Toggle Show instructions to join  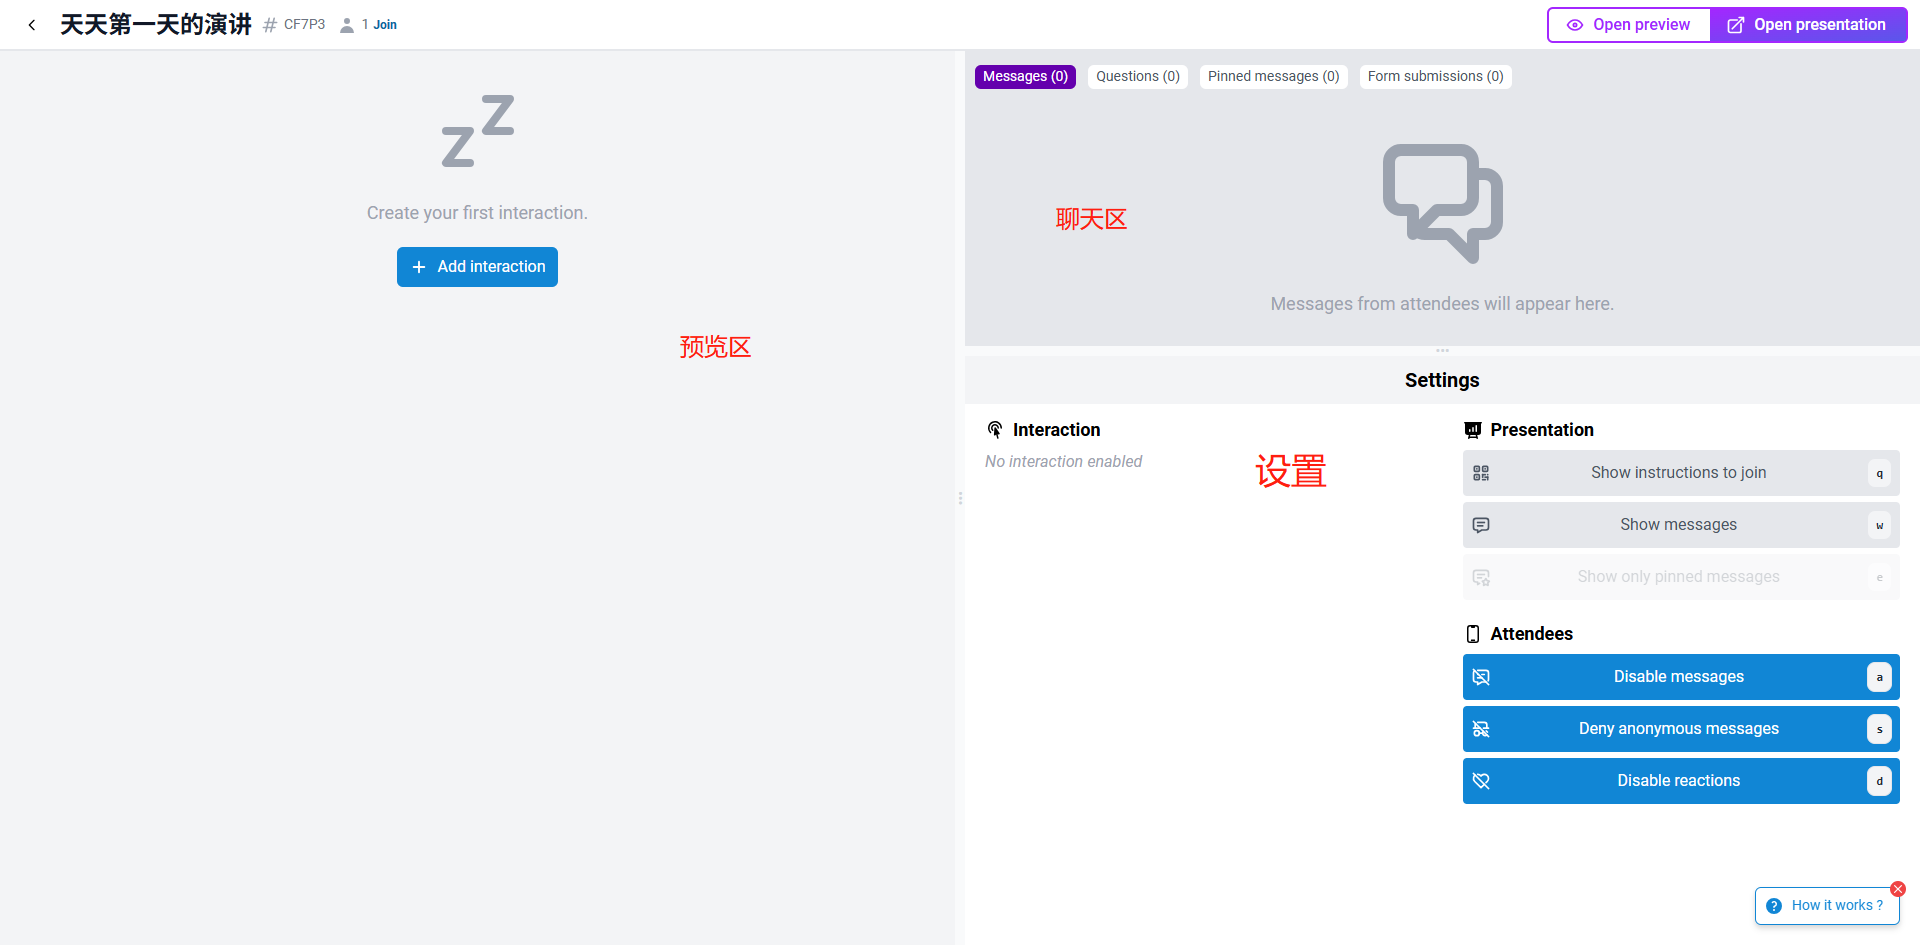[1681, 473]
